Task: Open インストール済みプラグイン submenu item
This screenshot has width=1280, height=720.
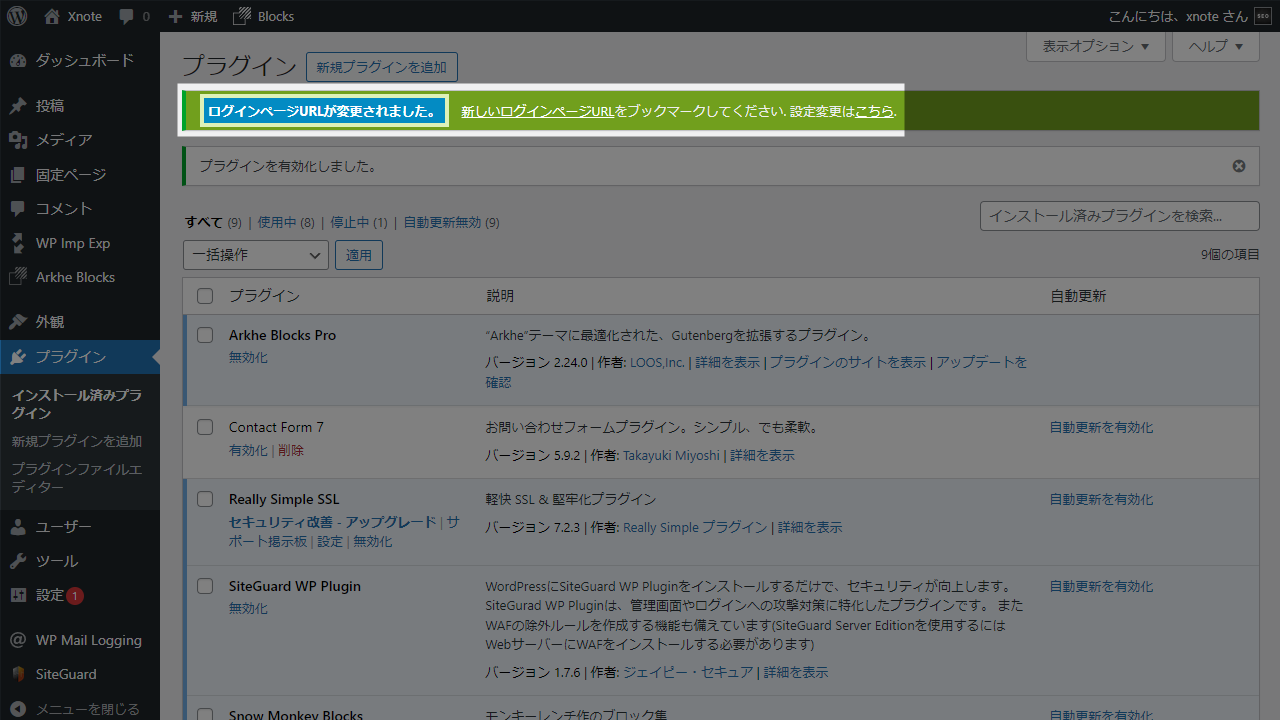Action: 77,404
